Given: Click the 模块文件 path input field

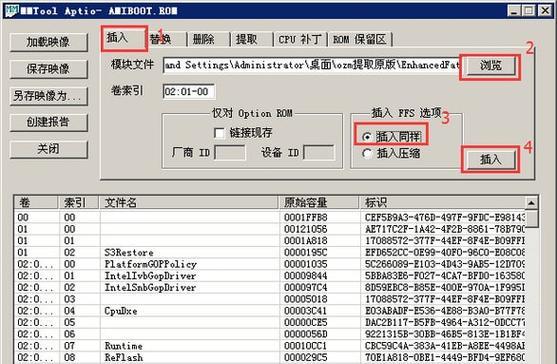Looking at the screenshot, I should (x=312, y=65).
